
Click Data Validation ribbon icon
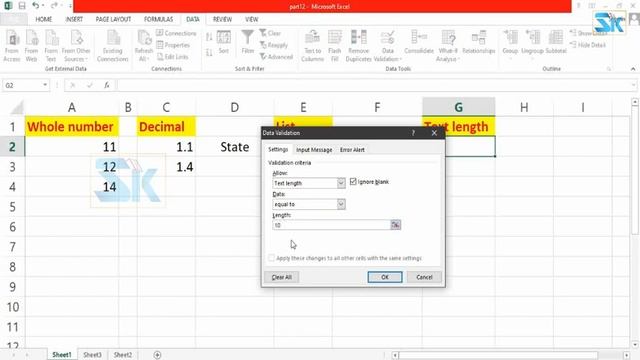coord(387,46)
